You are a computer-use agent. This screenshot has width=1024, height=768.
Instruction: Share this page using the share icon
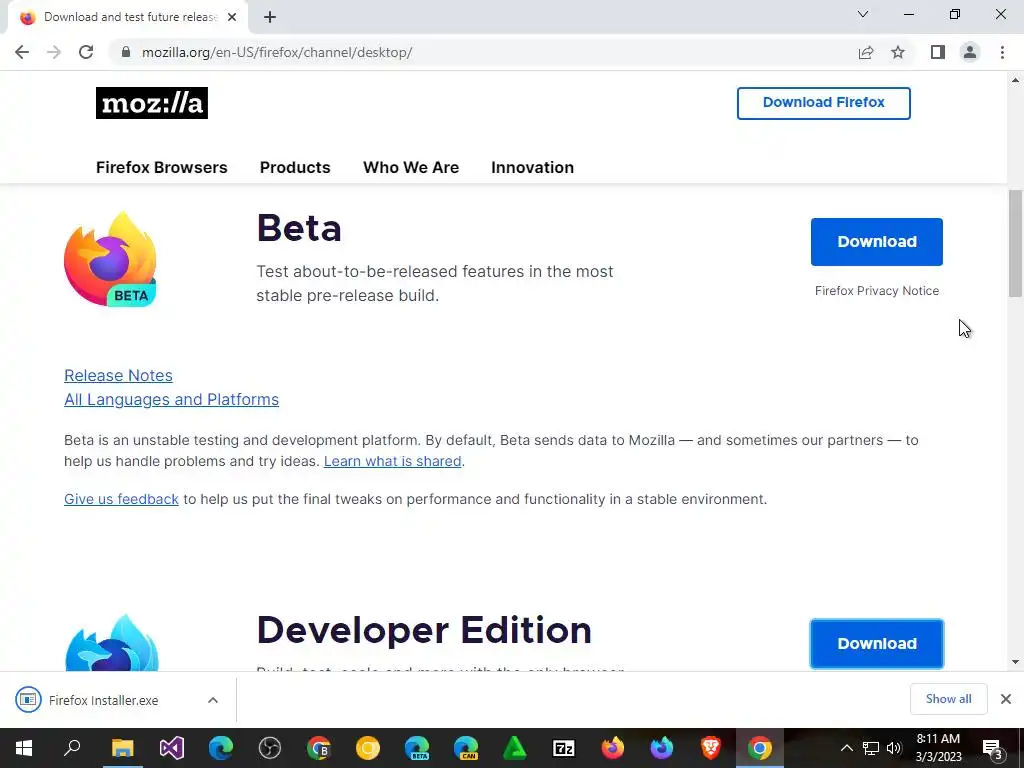coord(866,52)
